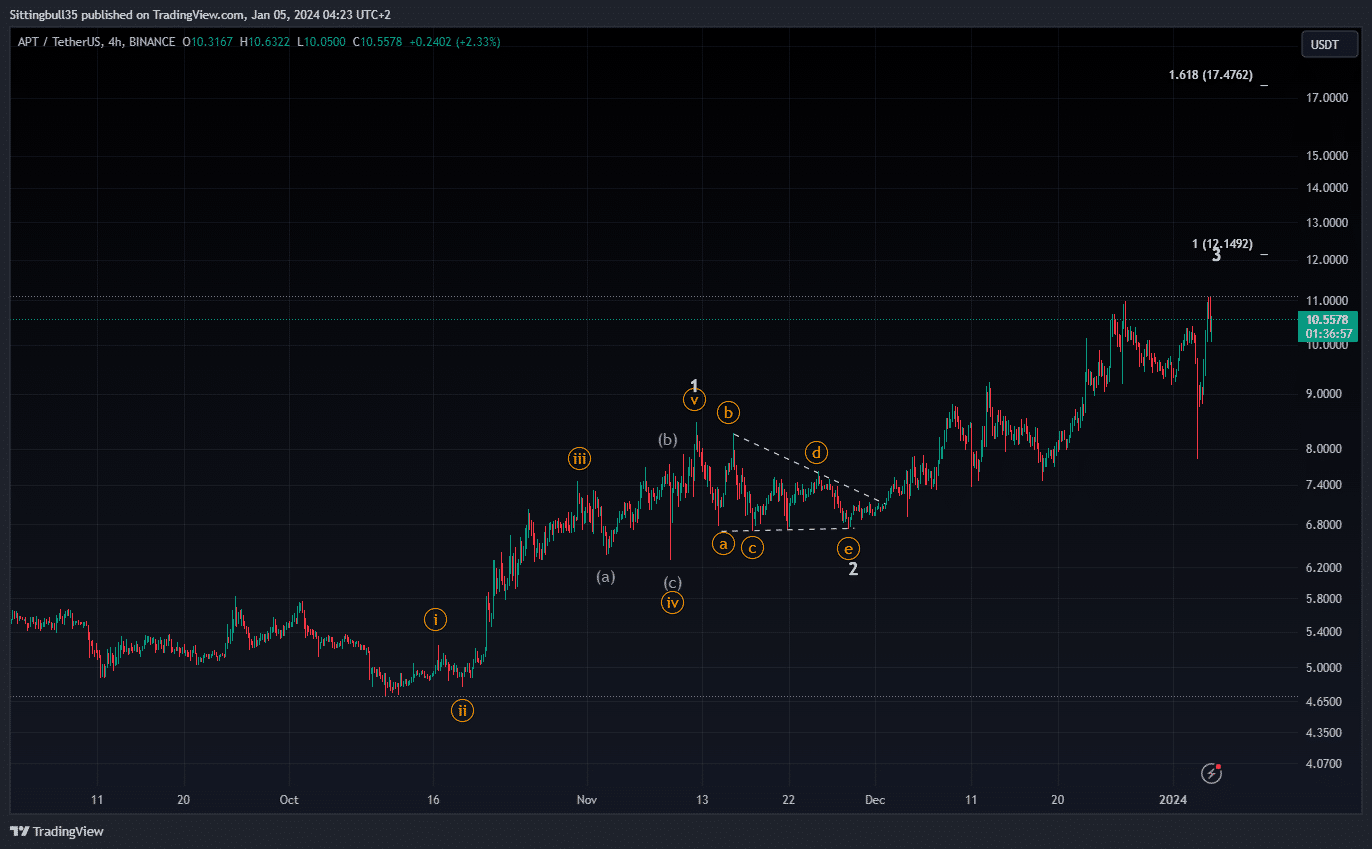Select the orange circled a triangle label
The image size is (1372, 849).
click(x=723, y=544)
